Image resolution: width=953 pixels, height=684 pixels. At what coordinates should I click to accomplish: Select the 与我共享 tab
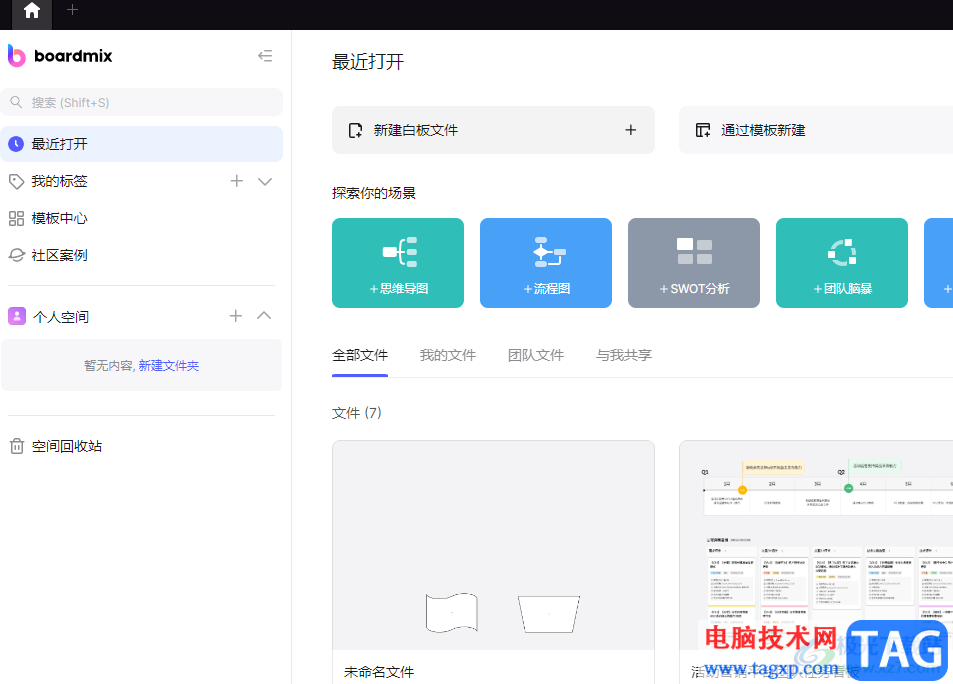point(623,355)
